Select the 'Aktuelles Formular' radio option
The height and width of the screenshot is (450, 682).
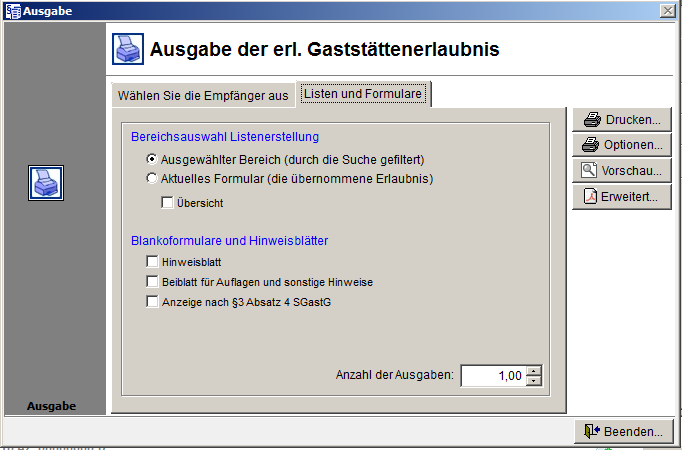[x=152, y=179]
